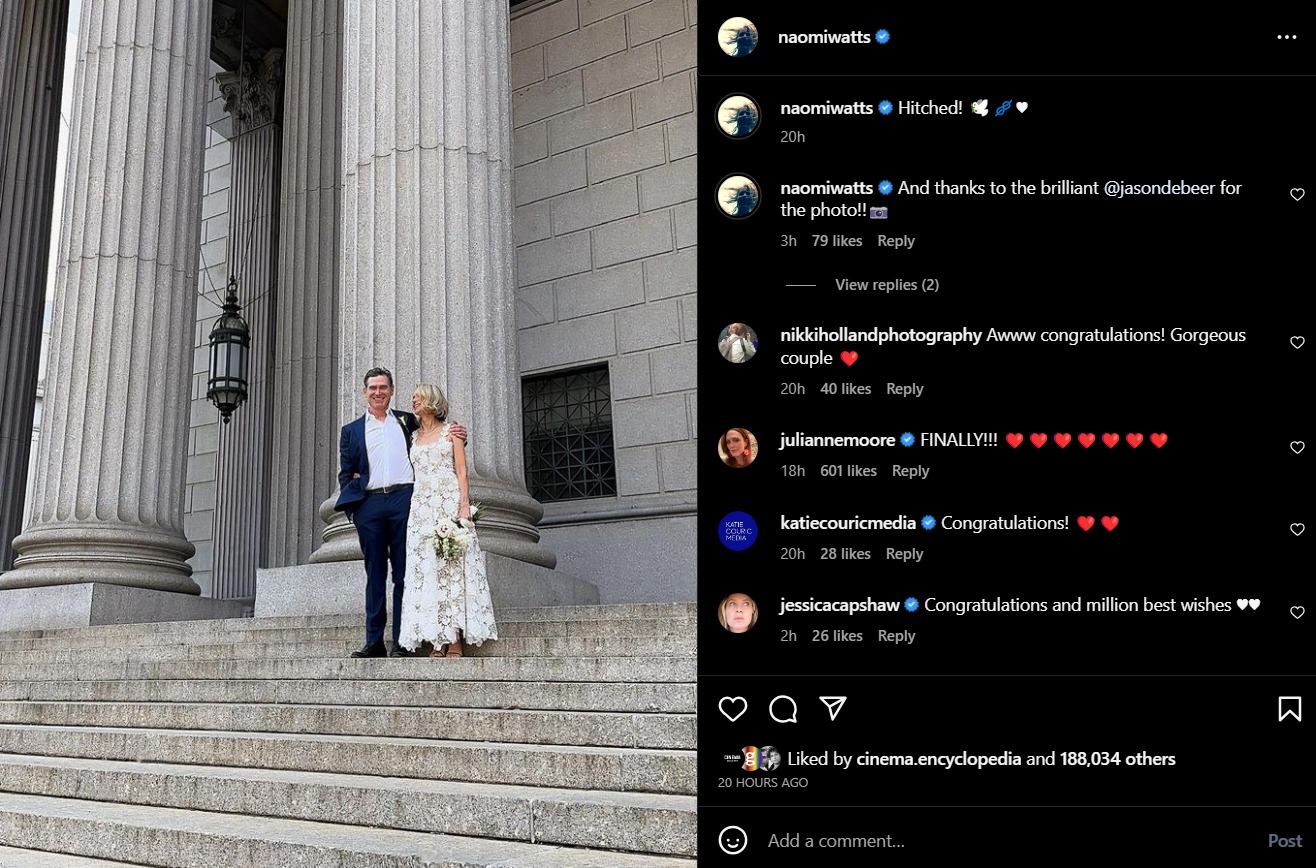
Task: Open emoji picker in comment box
Action: point(733,840)
